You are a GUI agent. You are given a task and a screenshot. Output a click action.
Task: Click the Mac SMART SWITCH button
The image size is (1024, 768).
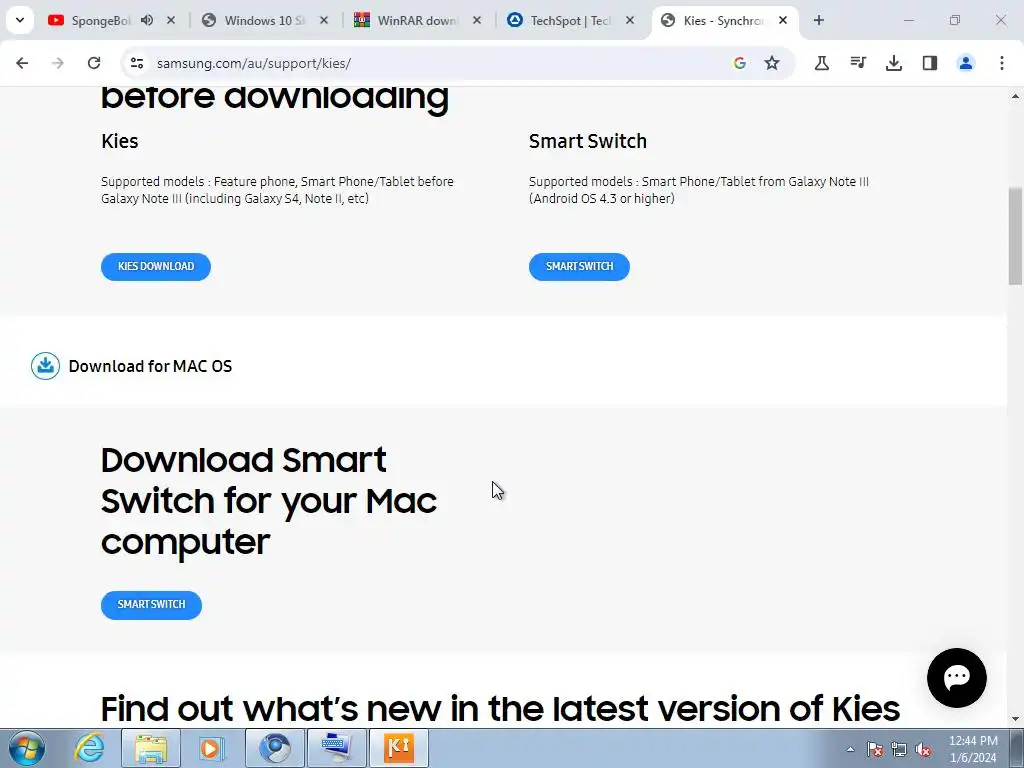[151, 605]
